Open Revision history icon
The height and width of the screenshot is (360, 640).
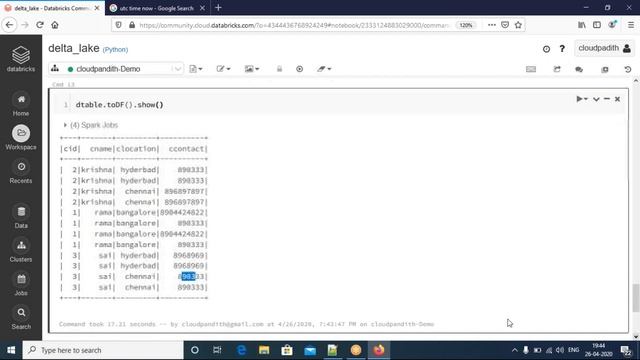pos(628,69)
